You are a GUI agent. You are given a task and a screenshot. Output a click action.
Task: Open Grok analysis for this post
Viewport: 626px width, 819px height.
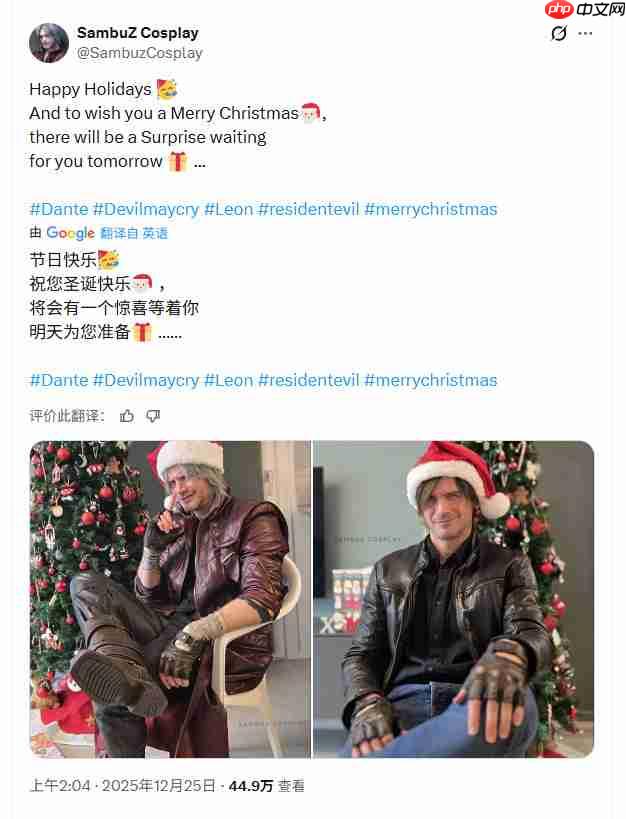click(559, 33)
